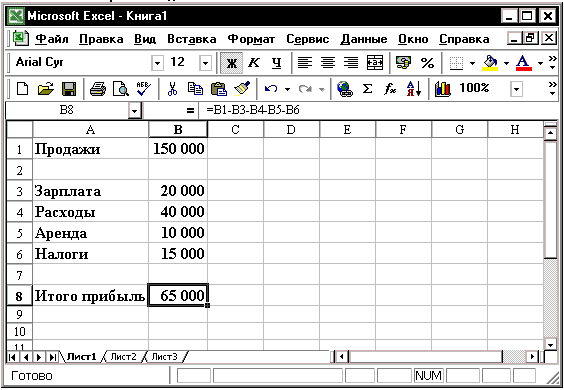This screenshot has width=564, height=390.
Task: Apply red font color A
Action: (x=523, y=63)
